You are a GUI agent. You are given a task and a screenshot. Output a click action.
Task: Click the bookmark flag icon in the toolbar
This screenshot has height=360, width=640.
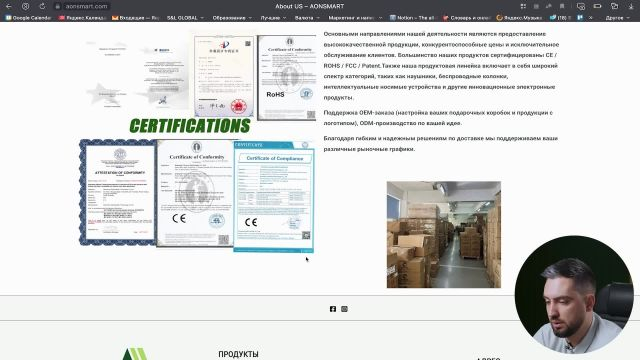(x=562, y=7)
